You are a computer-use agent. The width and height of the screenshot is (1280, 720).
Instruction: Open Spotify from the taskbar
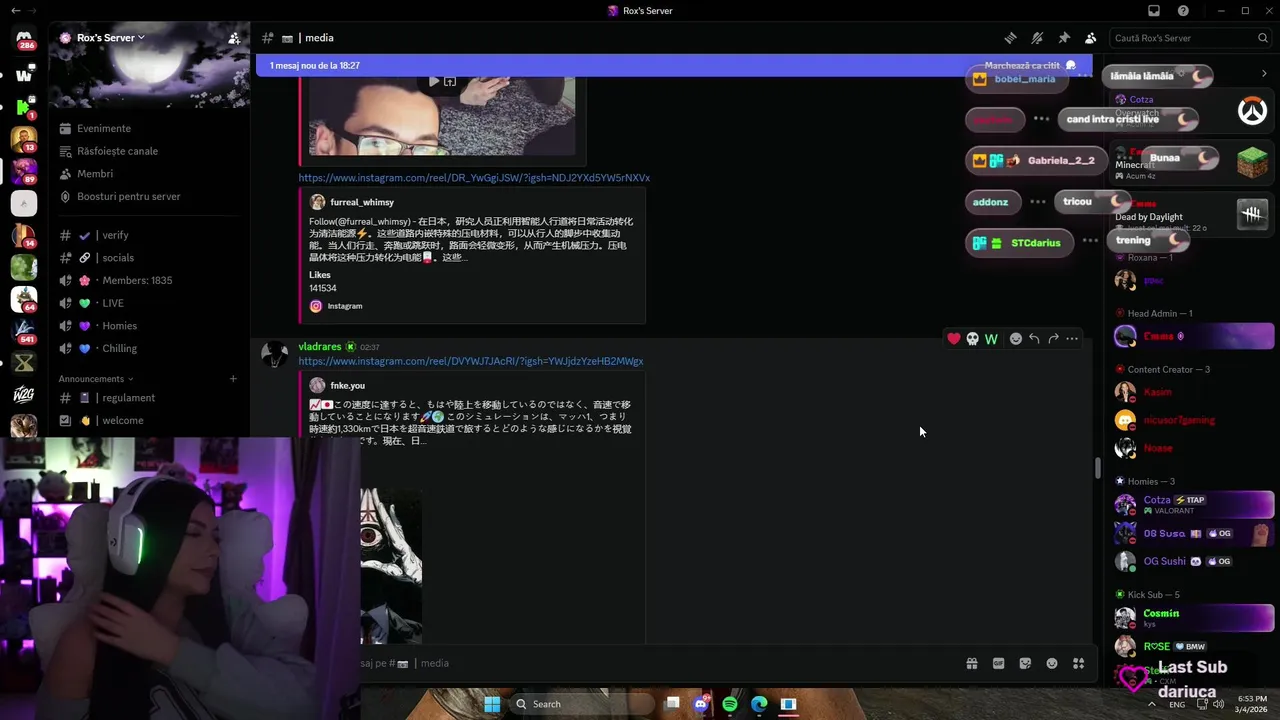(x=730, y=704)
